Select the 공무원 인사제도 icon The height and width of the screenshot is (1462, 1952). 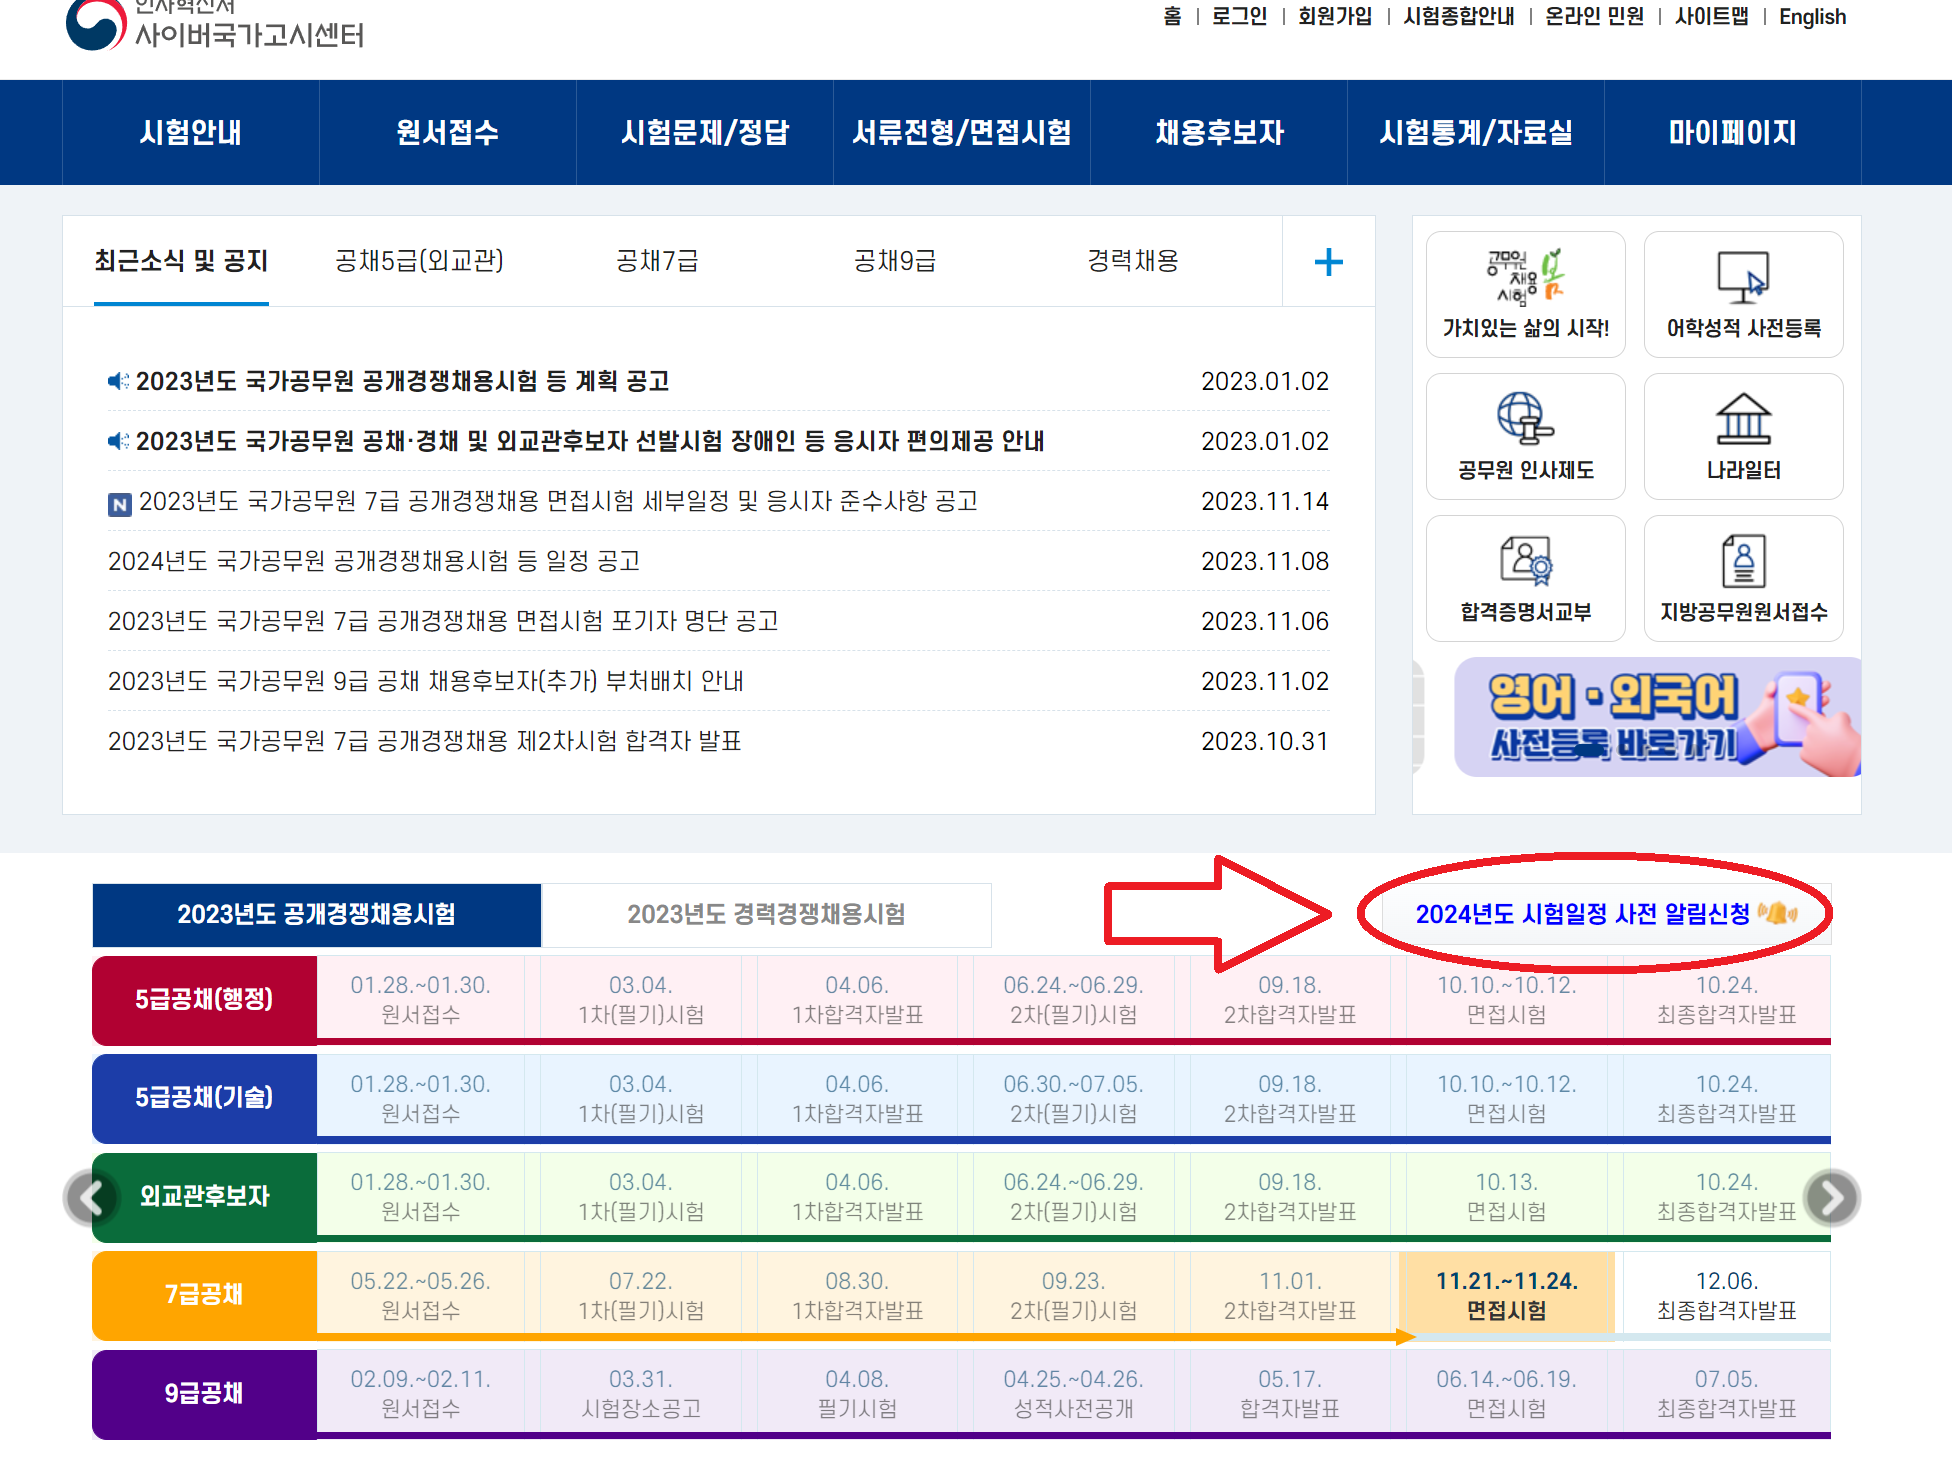tap(1525, 435)
